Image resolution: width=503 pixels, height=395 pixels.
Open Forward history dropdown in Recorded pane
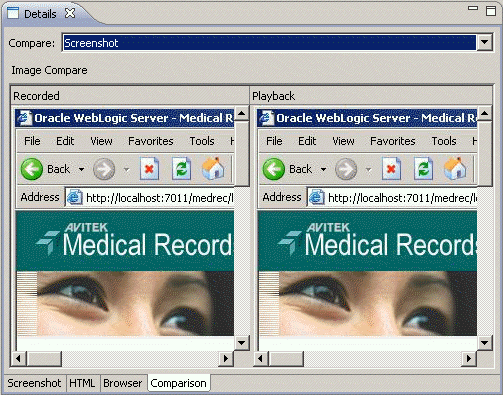pos(126,169)
